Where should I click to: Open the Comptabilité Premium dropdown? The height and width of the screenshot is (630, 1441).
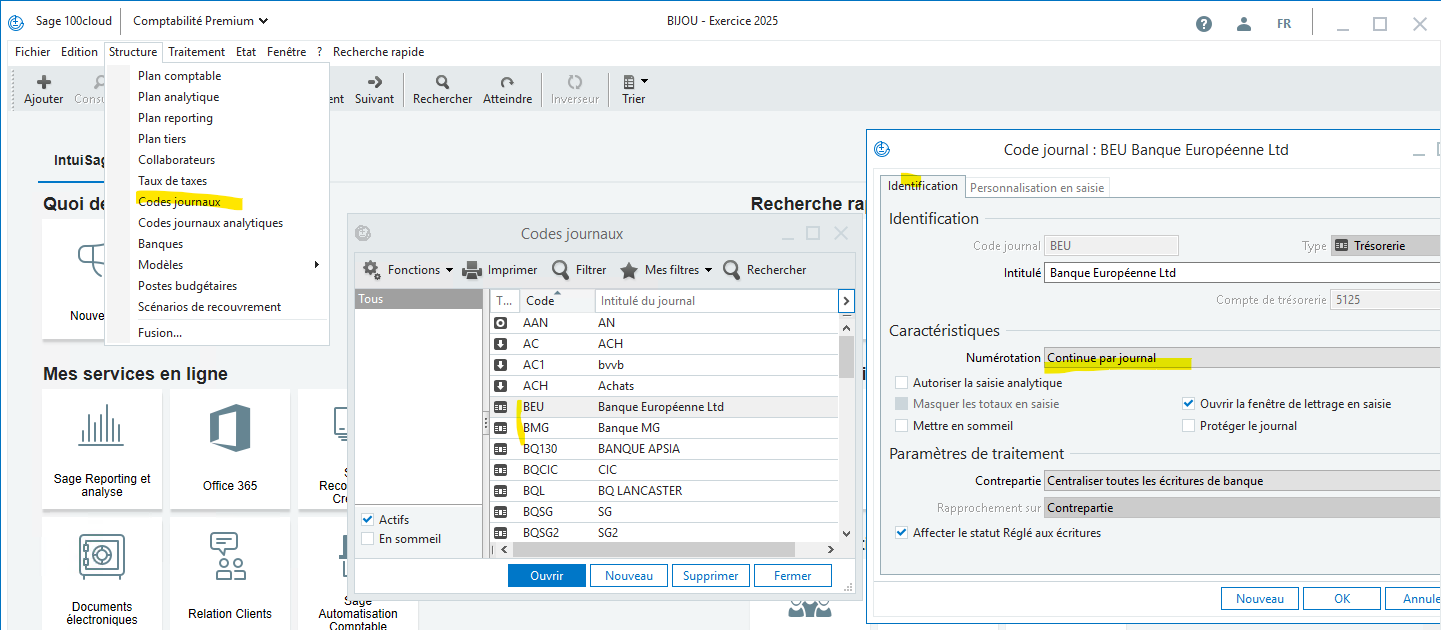pyautogui.click(x=200, y=21)
